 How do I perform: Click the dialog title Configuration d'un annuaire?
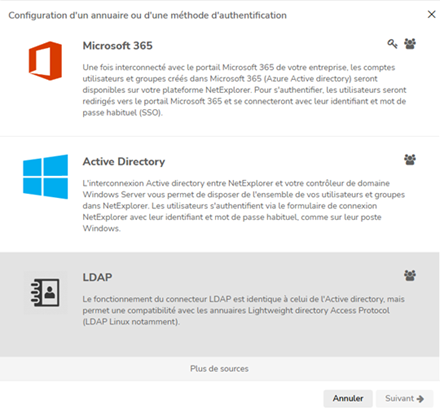tap(147, 15)
